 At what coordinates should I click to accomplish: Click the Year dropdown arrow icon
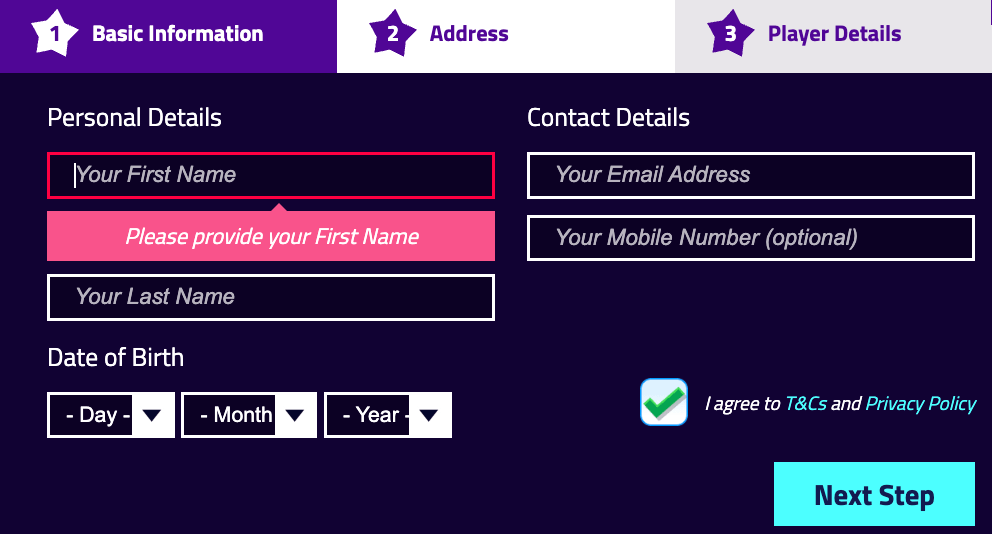point(429,415)
